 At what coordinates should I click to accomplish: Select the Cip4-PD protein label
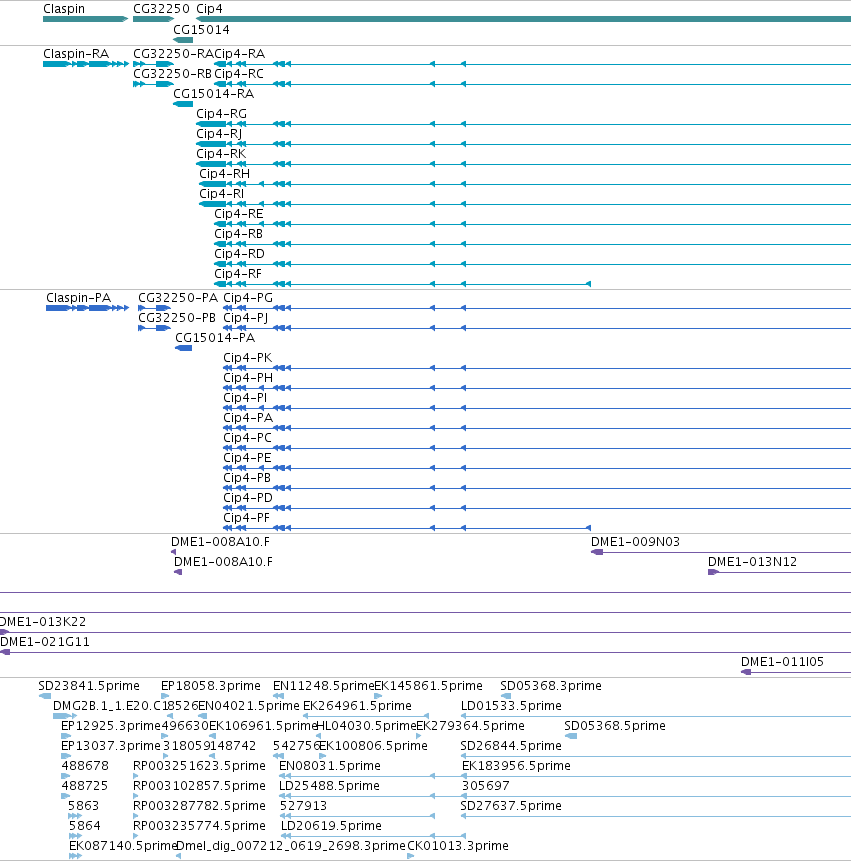(x=248, y=497)
